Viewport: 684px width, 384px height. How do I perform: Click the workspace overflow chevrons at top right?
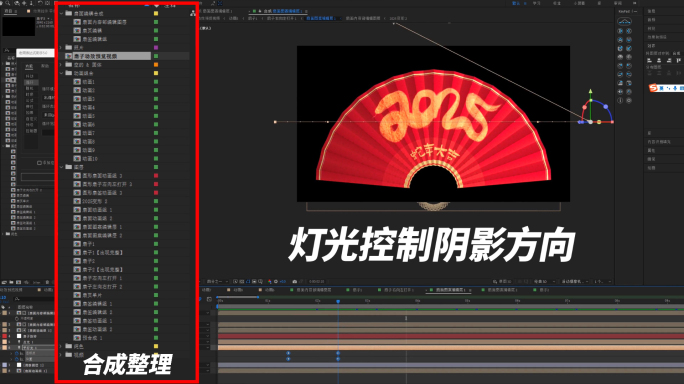click(634, 3)
